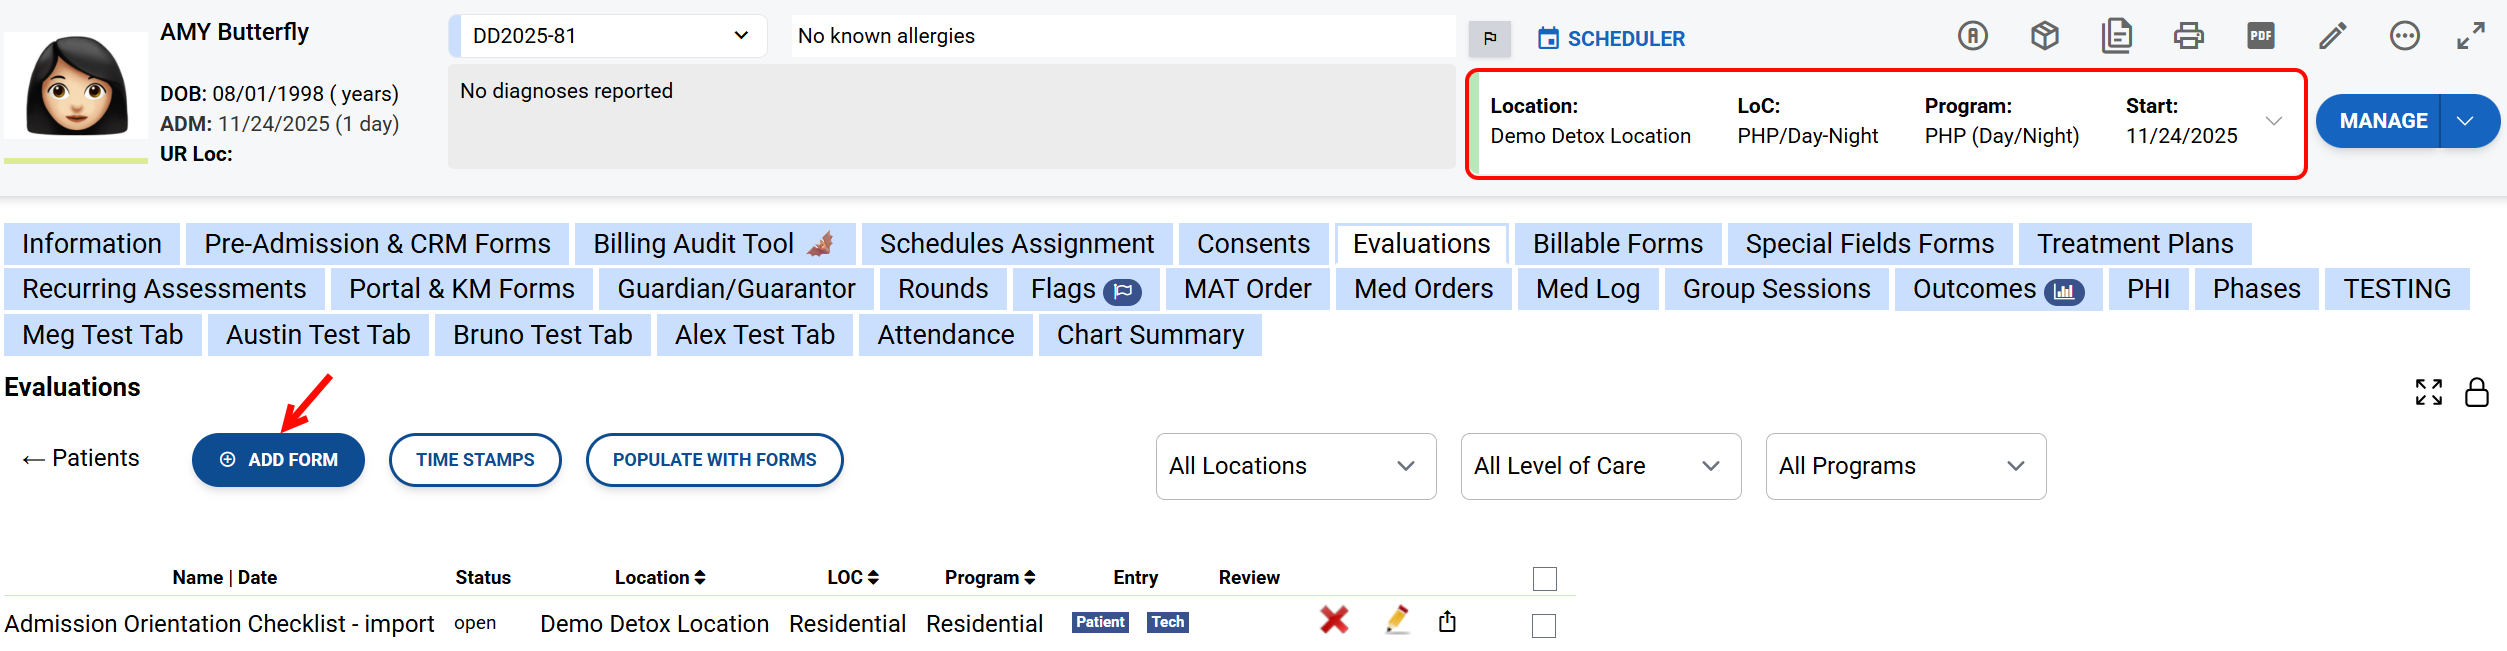
Task: Open the All Programs filter dropdown
Action: click(x=1905, y=466)
